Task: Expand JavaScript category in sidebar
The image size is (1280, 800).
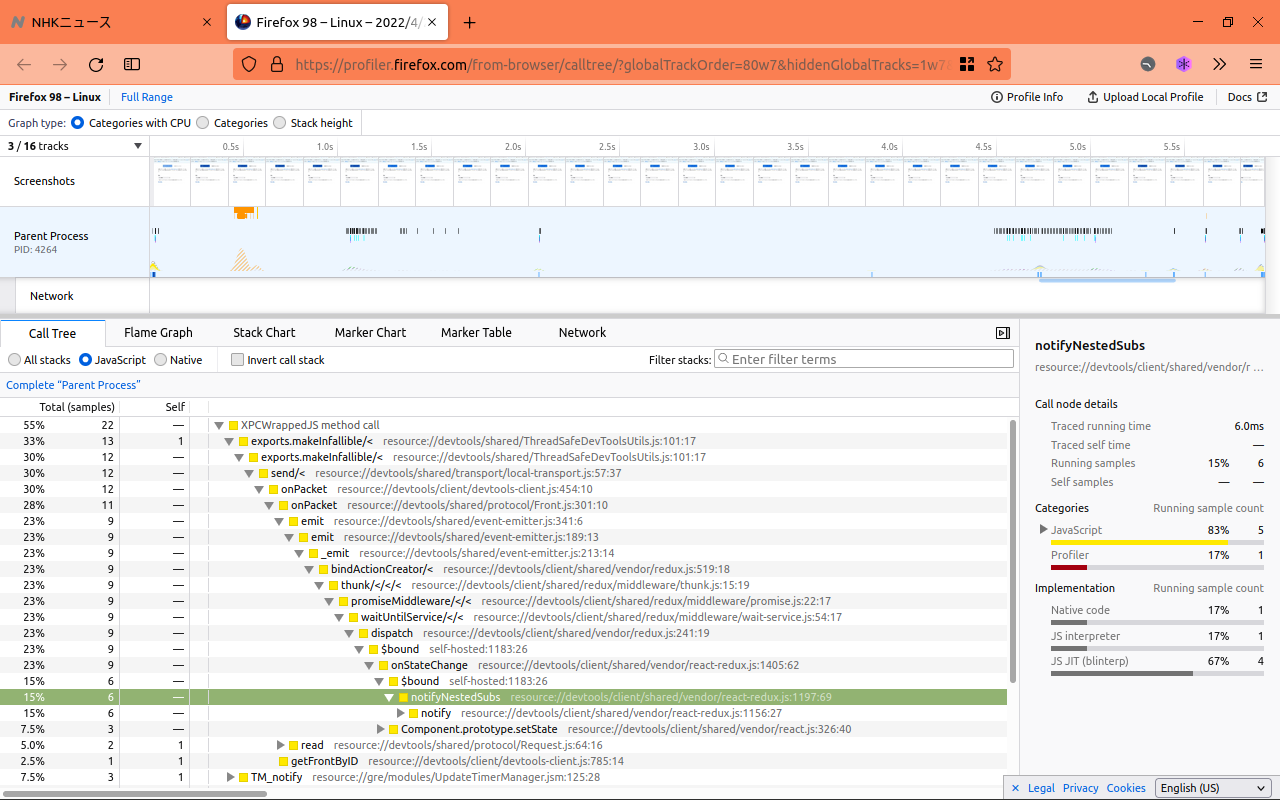Action: 1044,529
